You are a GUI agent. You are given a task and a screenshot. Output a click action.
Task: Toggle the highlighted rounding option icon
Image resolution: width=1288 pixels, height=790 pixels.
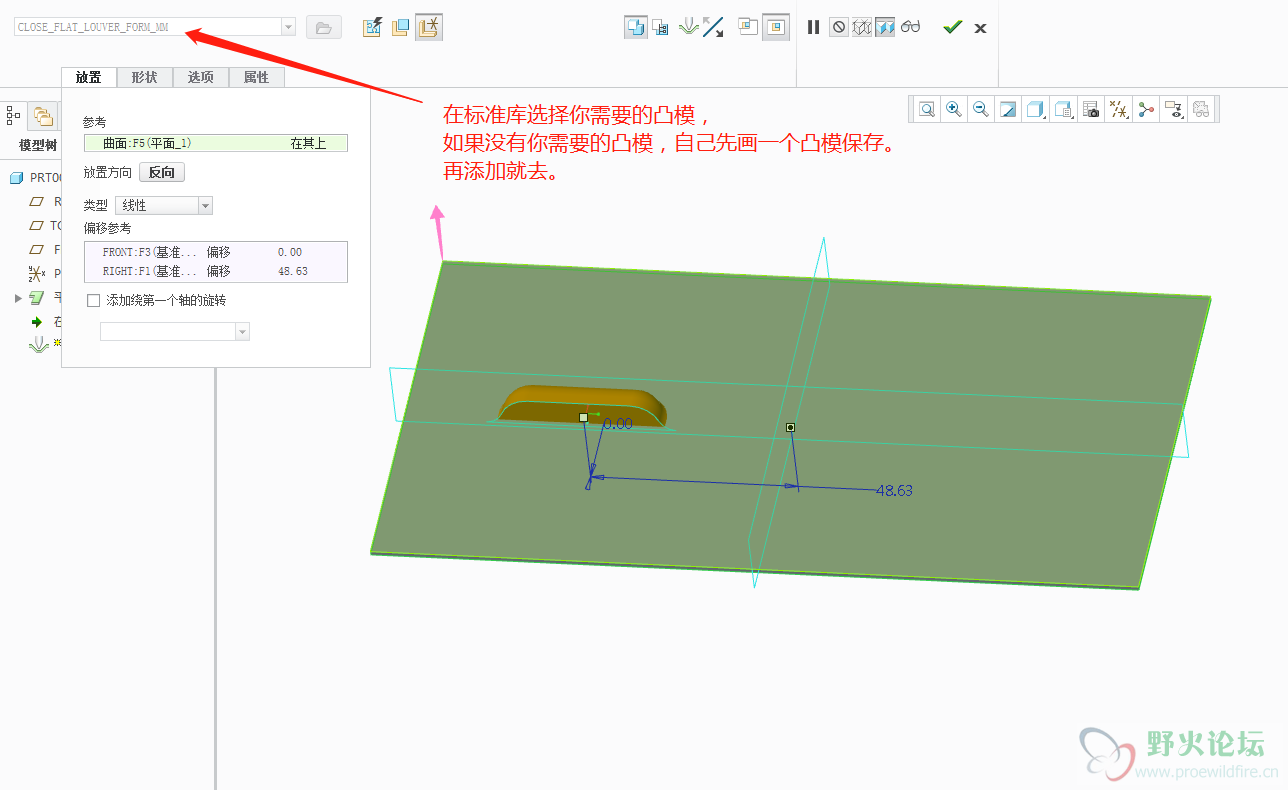776,28
